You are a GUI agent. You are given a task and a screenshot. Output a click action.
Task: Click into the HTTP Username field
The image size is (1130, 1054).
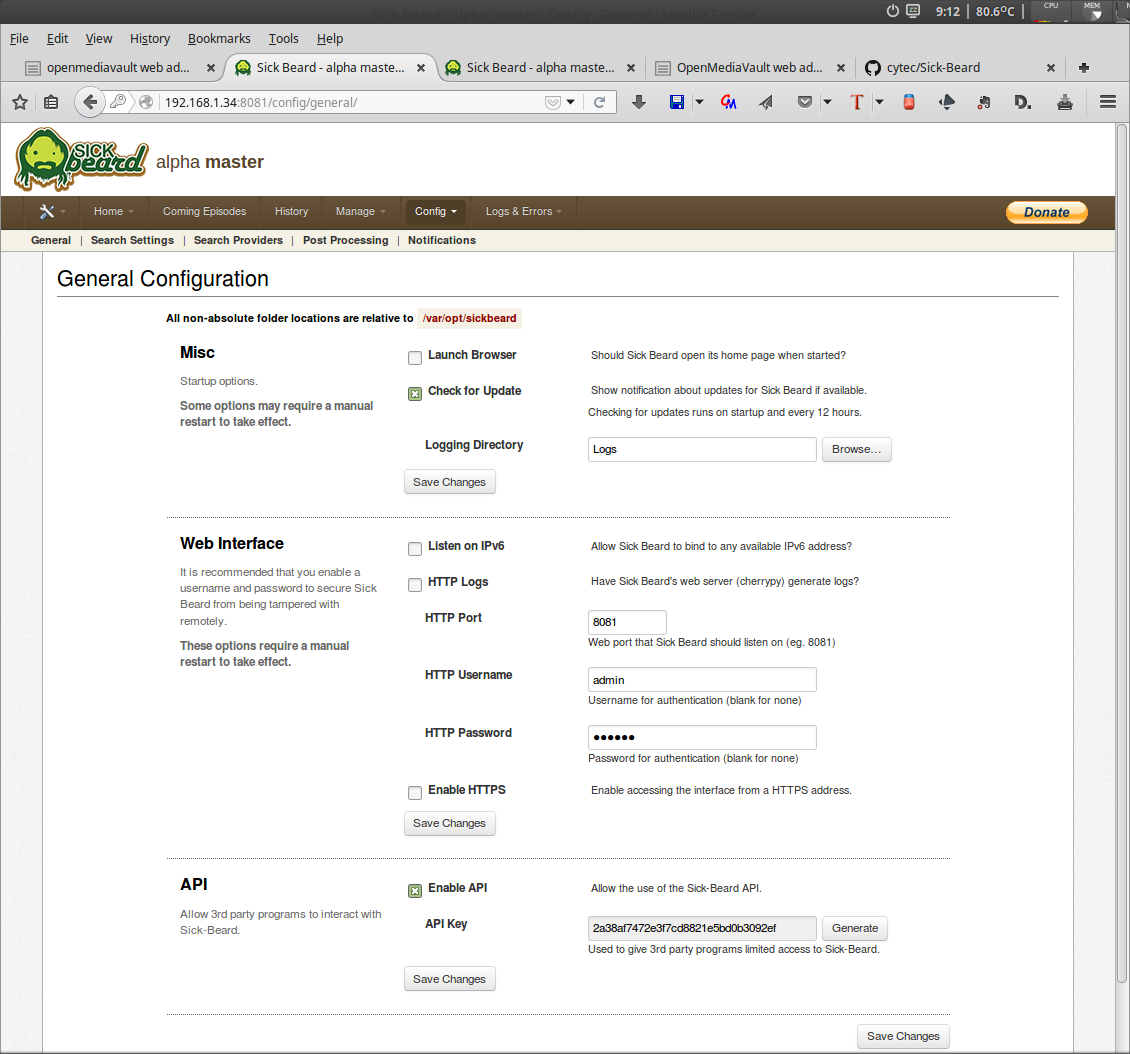[x=702, y=680]
